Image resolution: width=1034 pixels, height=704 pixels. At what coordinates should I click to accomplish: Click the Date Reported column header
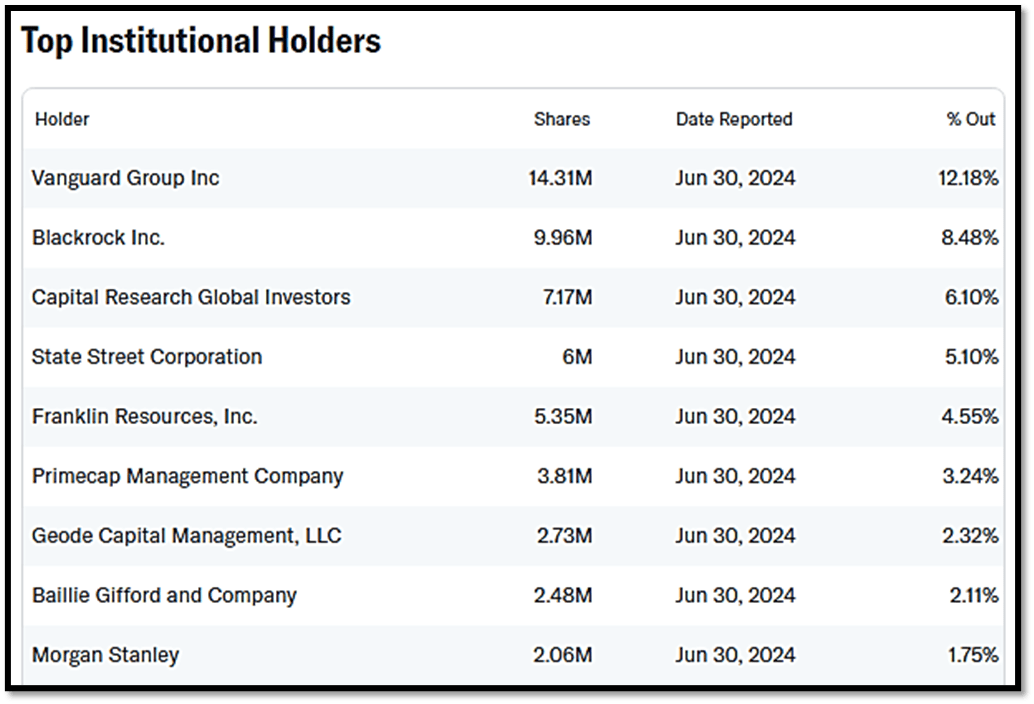pos(734,119)
